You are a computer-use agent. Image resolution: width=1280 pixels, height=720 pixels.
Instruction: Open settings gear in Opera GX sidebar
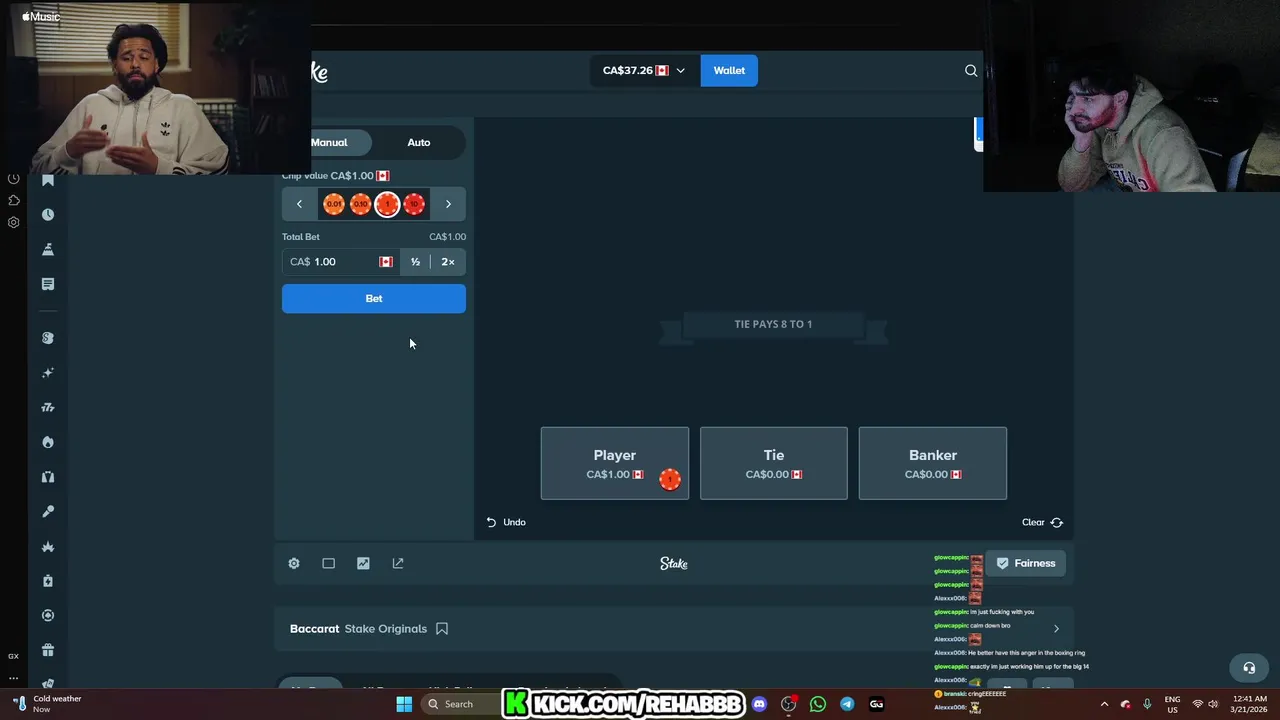click(14, 222)
